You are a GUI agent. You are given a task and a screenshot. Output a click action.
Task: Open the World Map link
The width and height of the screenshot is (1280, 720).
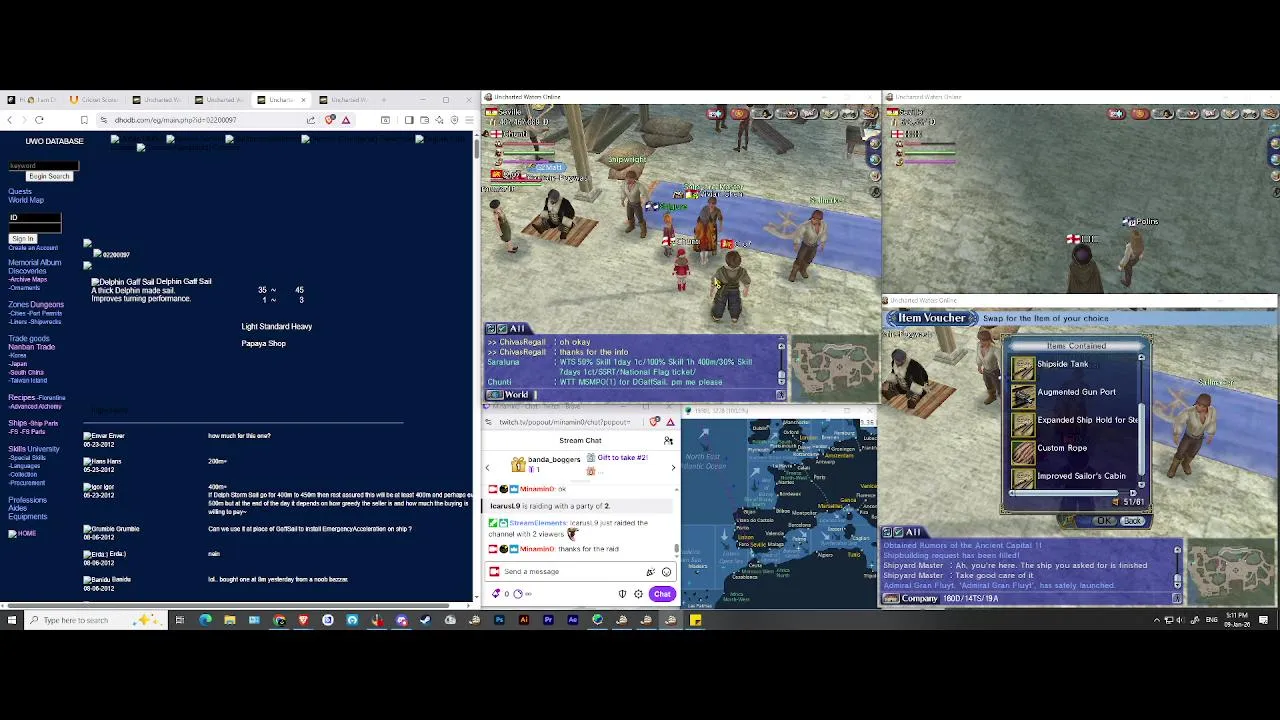(x=26, y=200)
